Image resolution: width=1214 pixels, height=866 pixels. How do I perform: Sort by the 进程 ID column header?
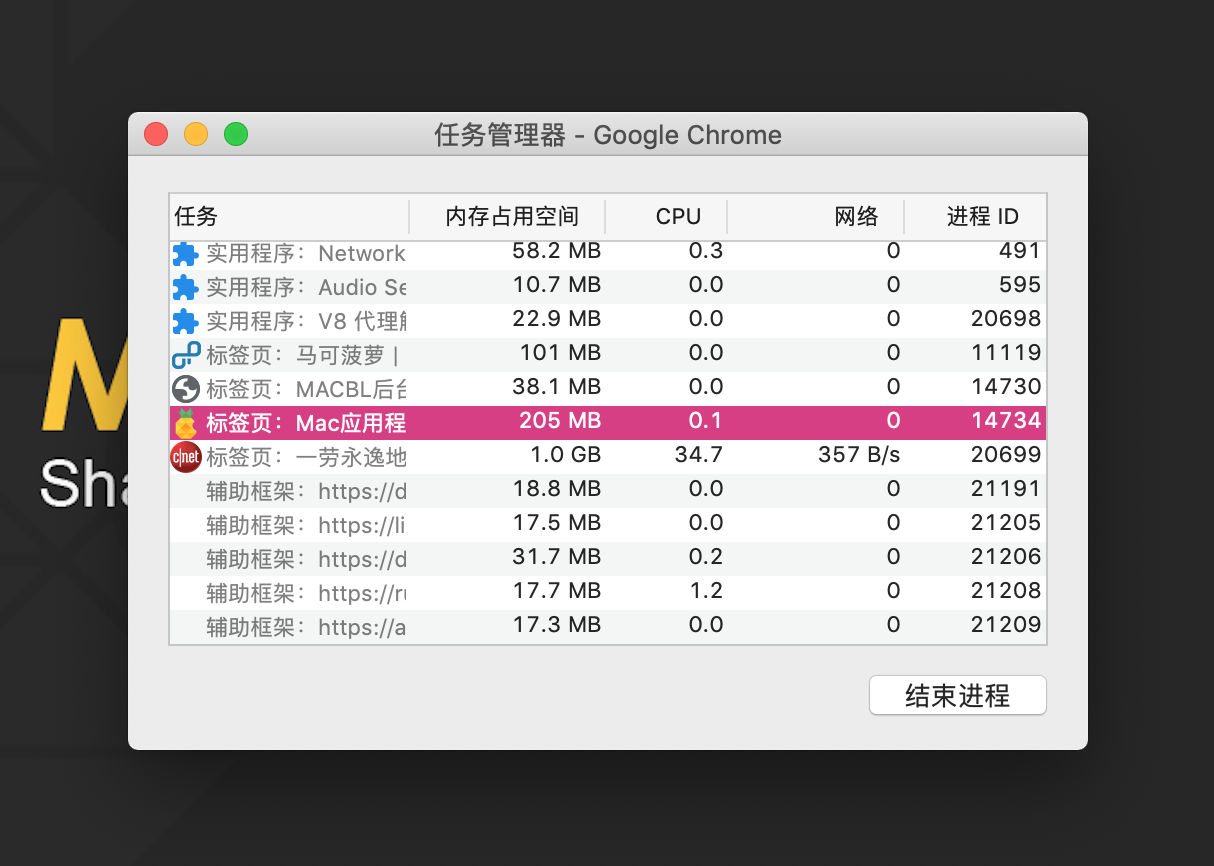[976, 216]
